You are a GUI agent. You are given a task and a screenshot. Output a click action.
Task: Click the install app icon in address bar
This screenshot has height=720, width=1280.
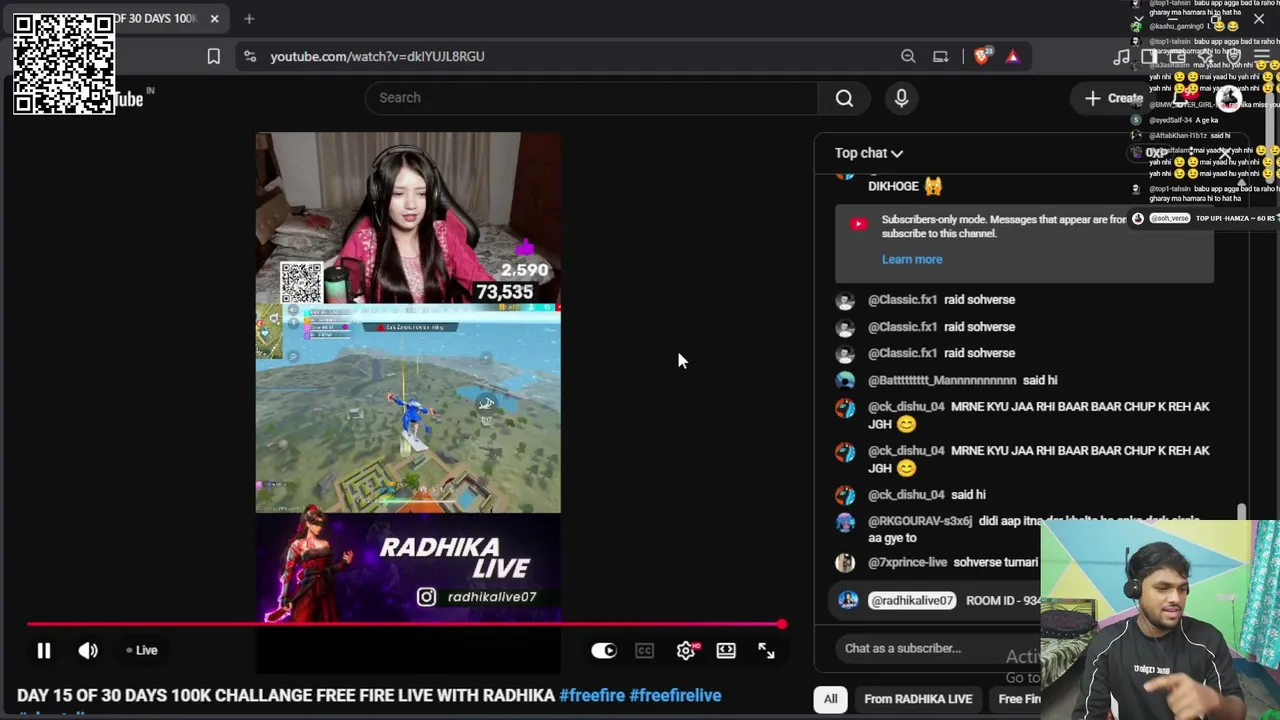pyautogui.click(x=940, y=57)
